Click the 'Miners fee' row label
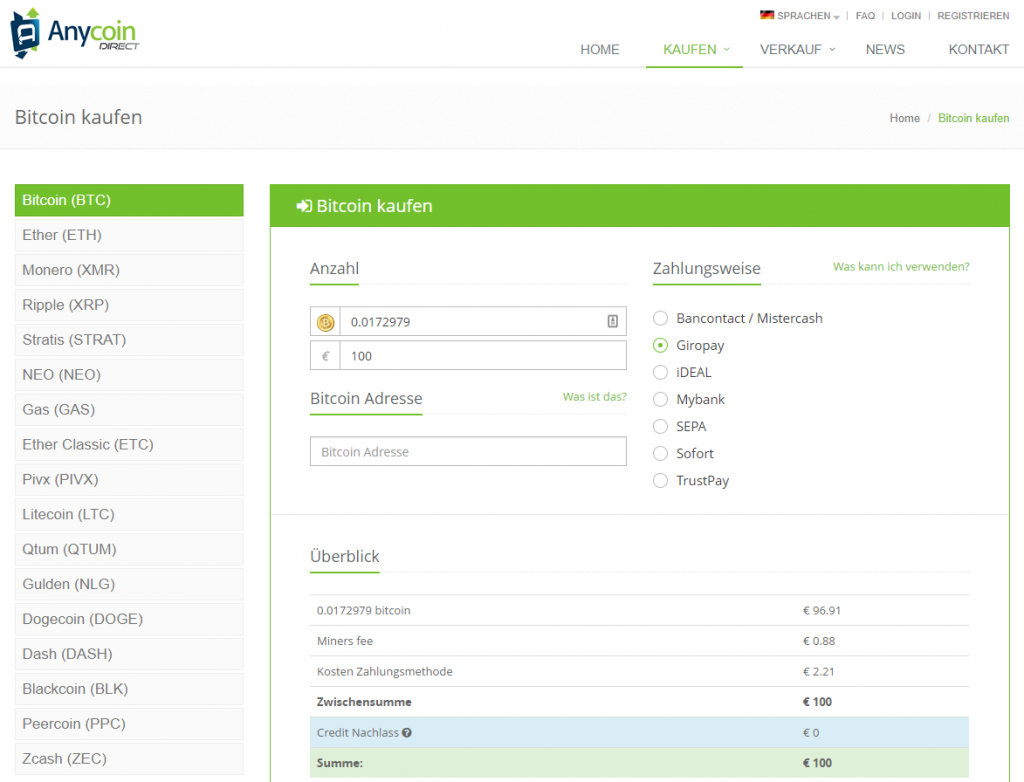This screenshot has height=782, width=1024. tap(345, 641)
